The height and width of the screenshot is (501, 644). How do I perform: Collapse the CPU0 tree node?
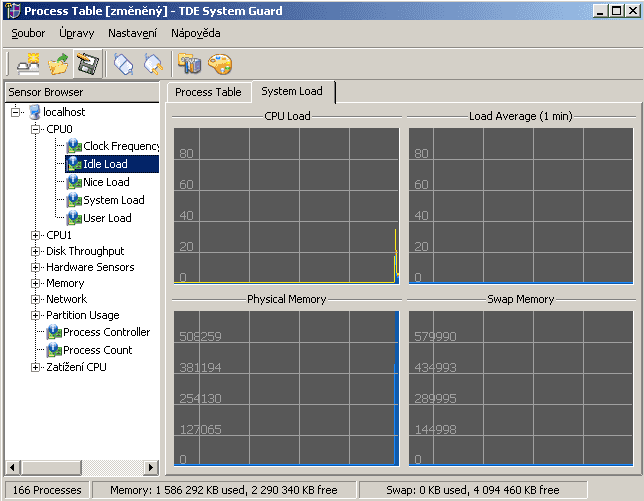pyautogui.click(x=37, y=129)
